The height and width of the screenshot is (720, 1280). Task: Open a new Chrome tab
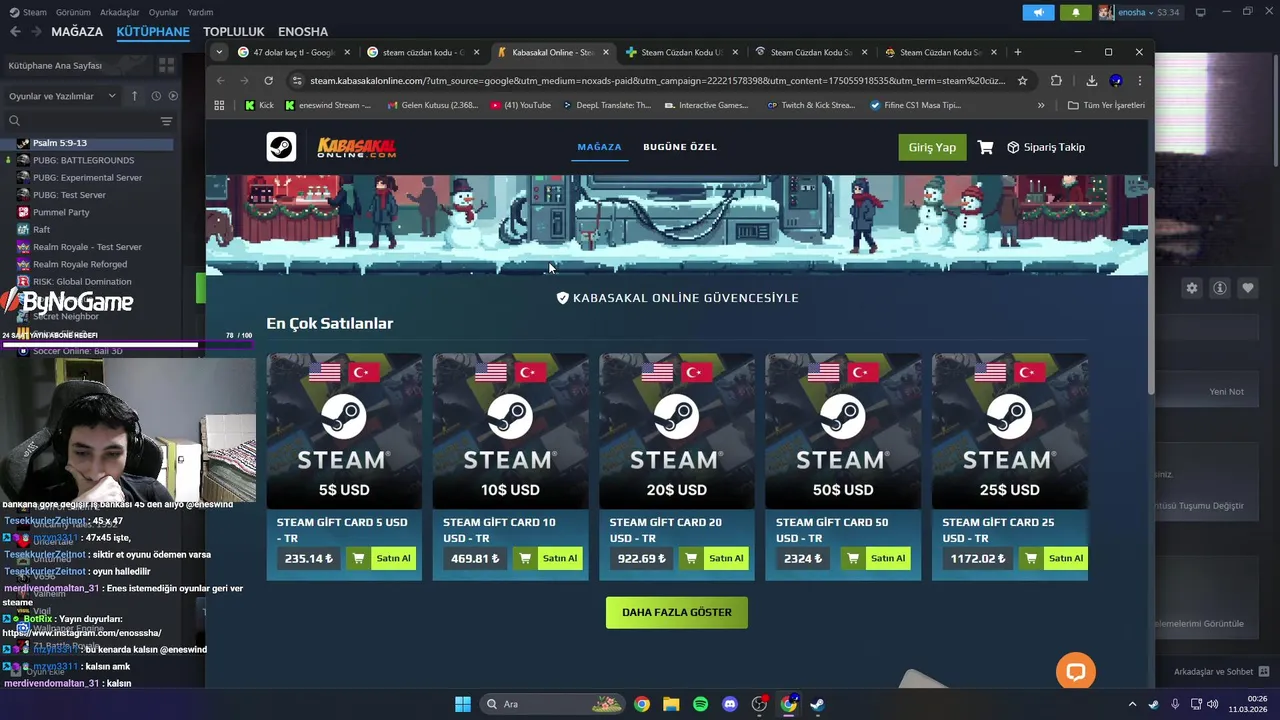click(x=1018, y=52)
